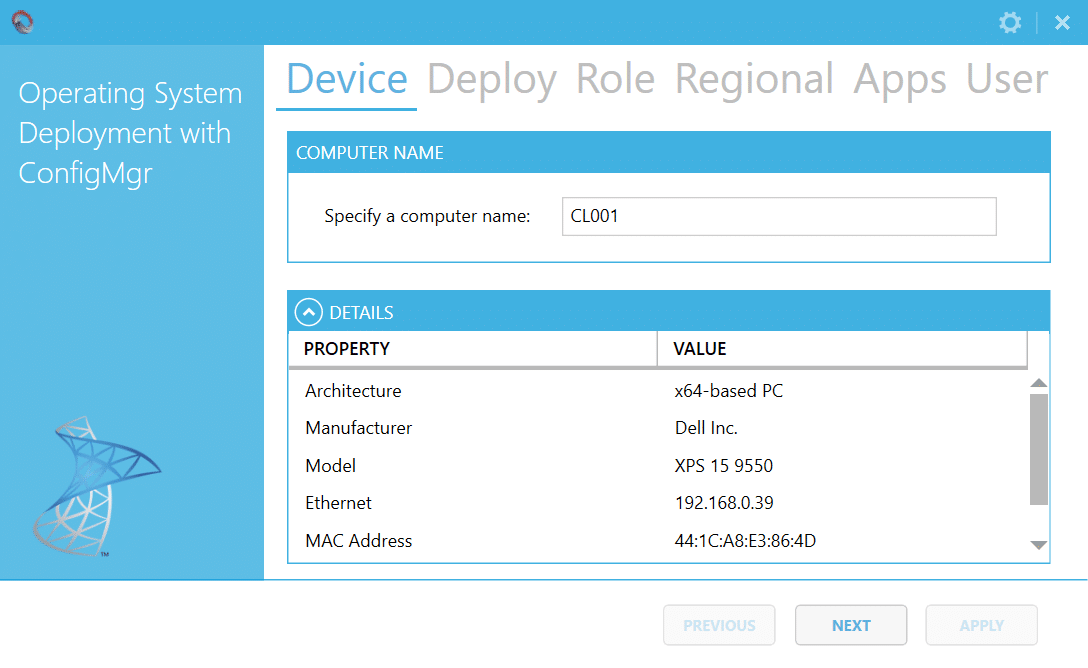The width and height of the screenshot is (1088, 668).
Task: Click the circular chevron on DETAILS header
Action: (x=310, y=311)
